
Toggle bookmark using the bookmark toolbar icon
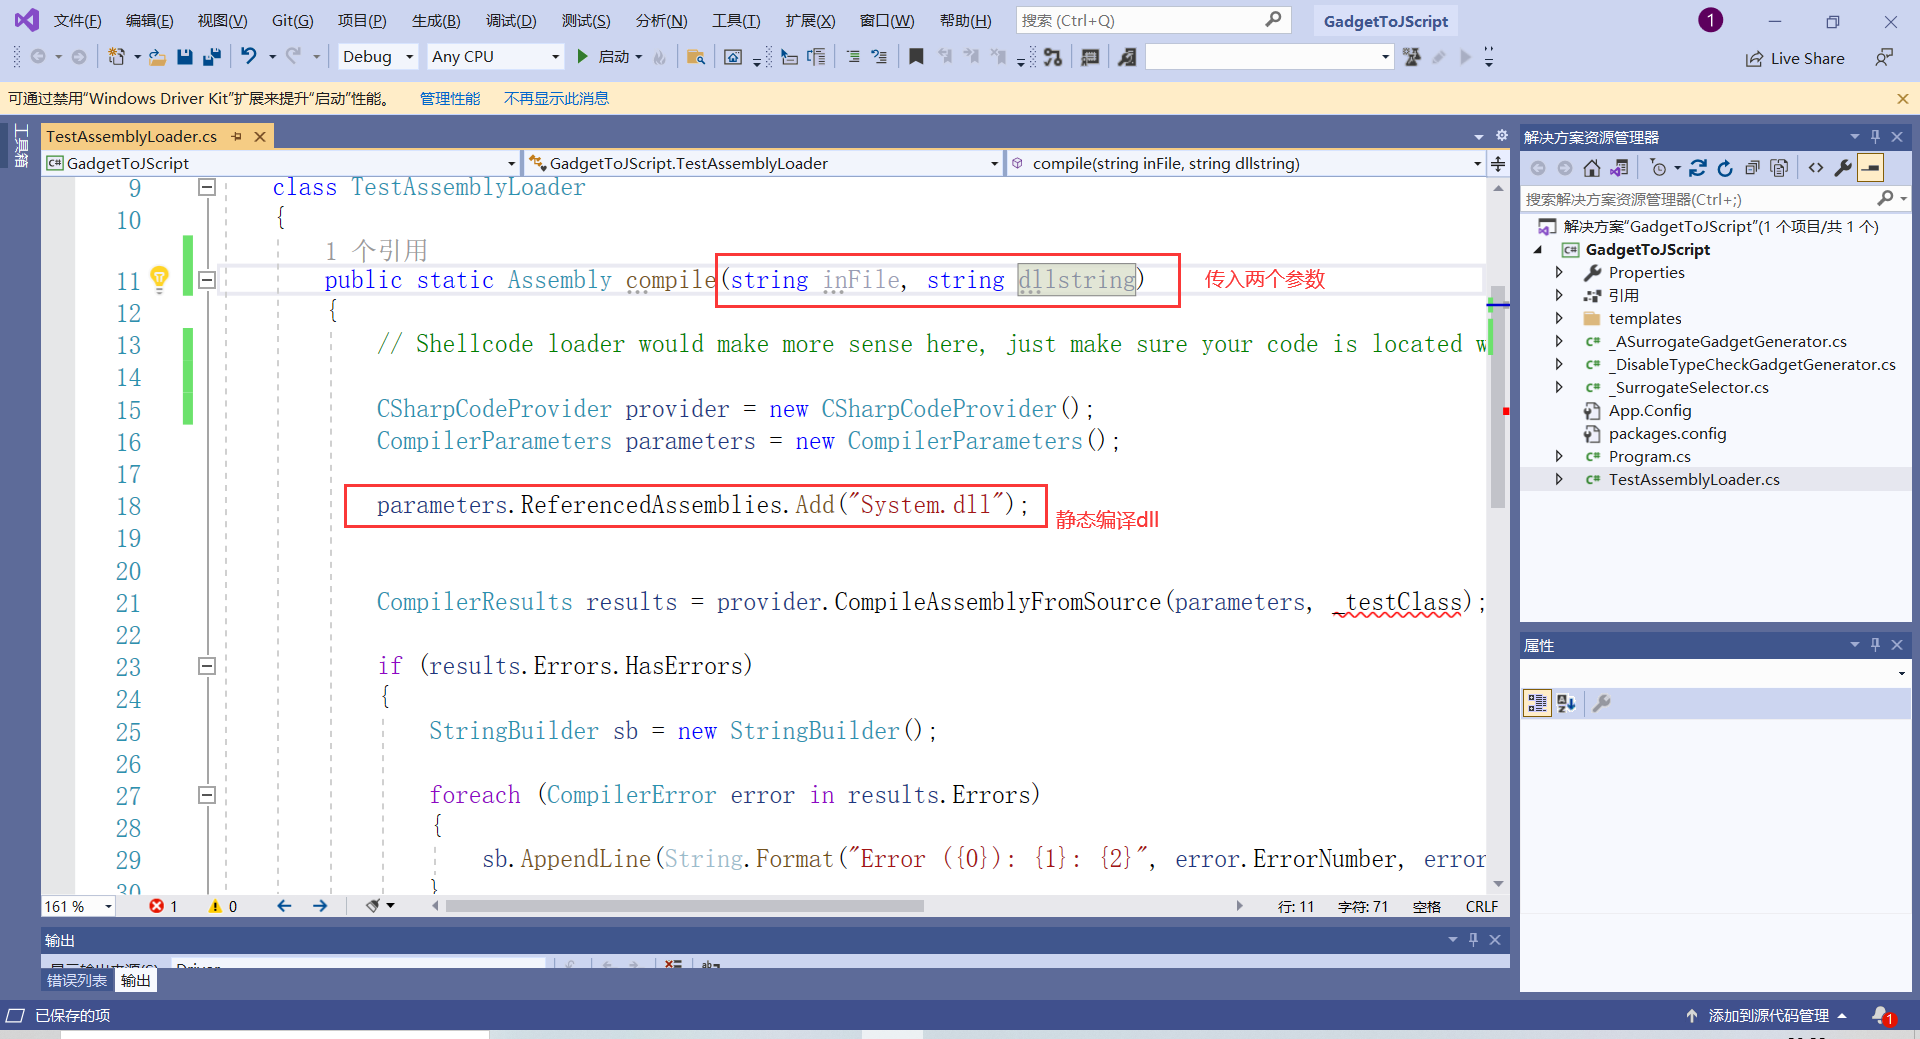point(915,57)
